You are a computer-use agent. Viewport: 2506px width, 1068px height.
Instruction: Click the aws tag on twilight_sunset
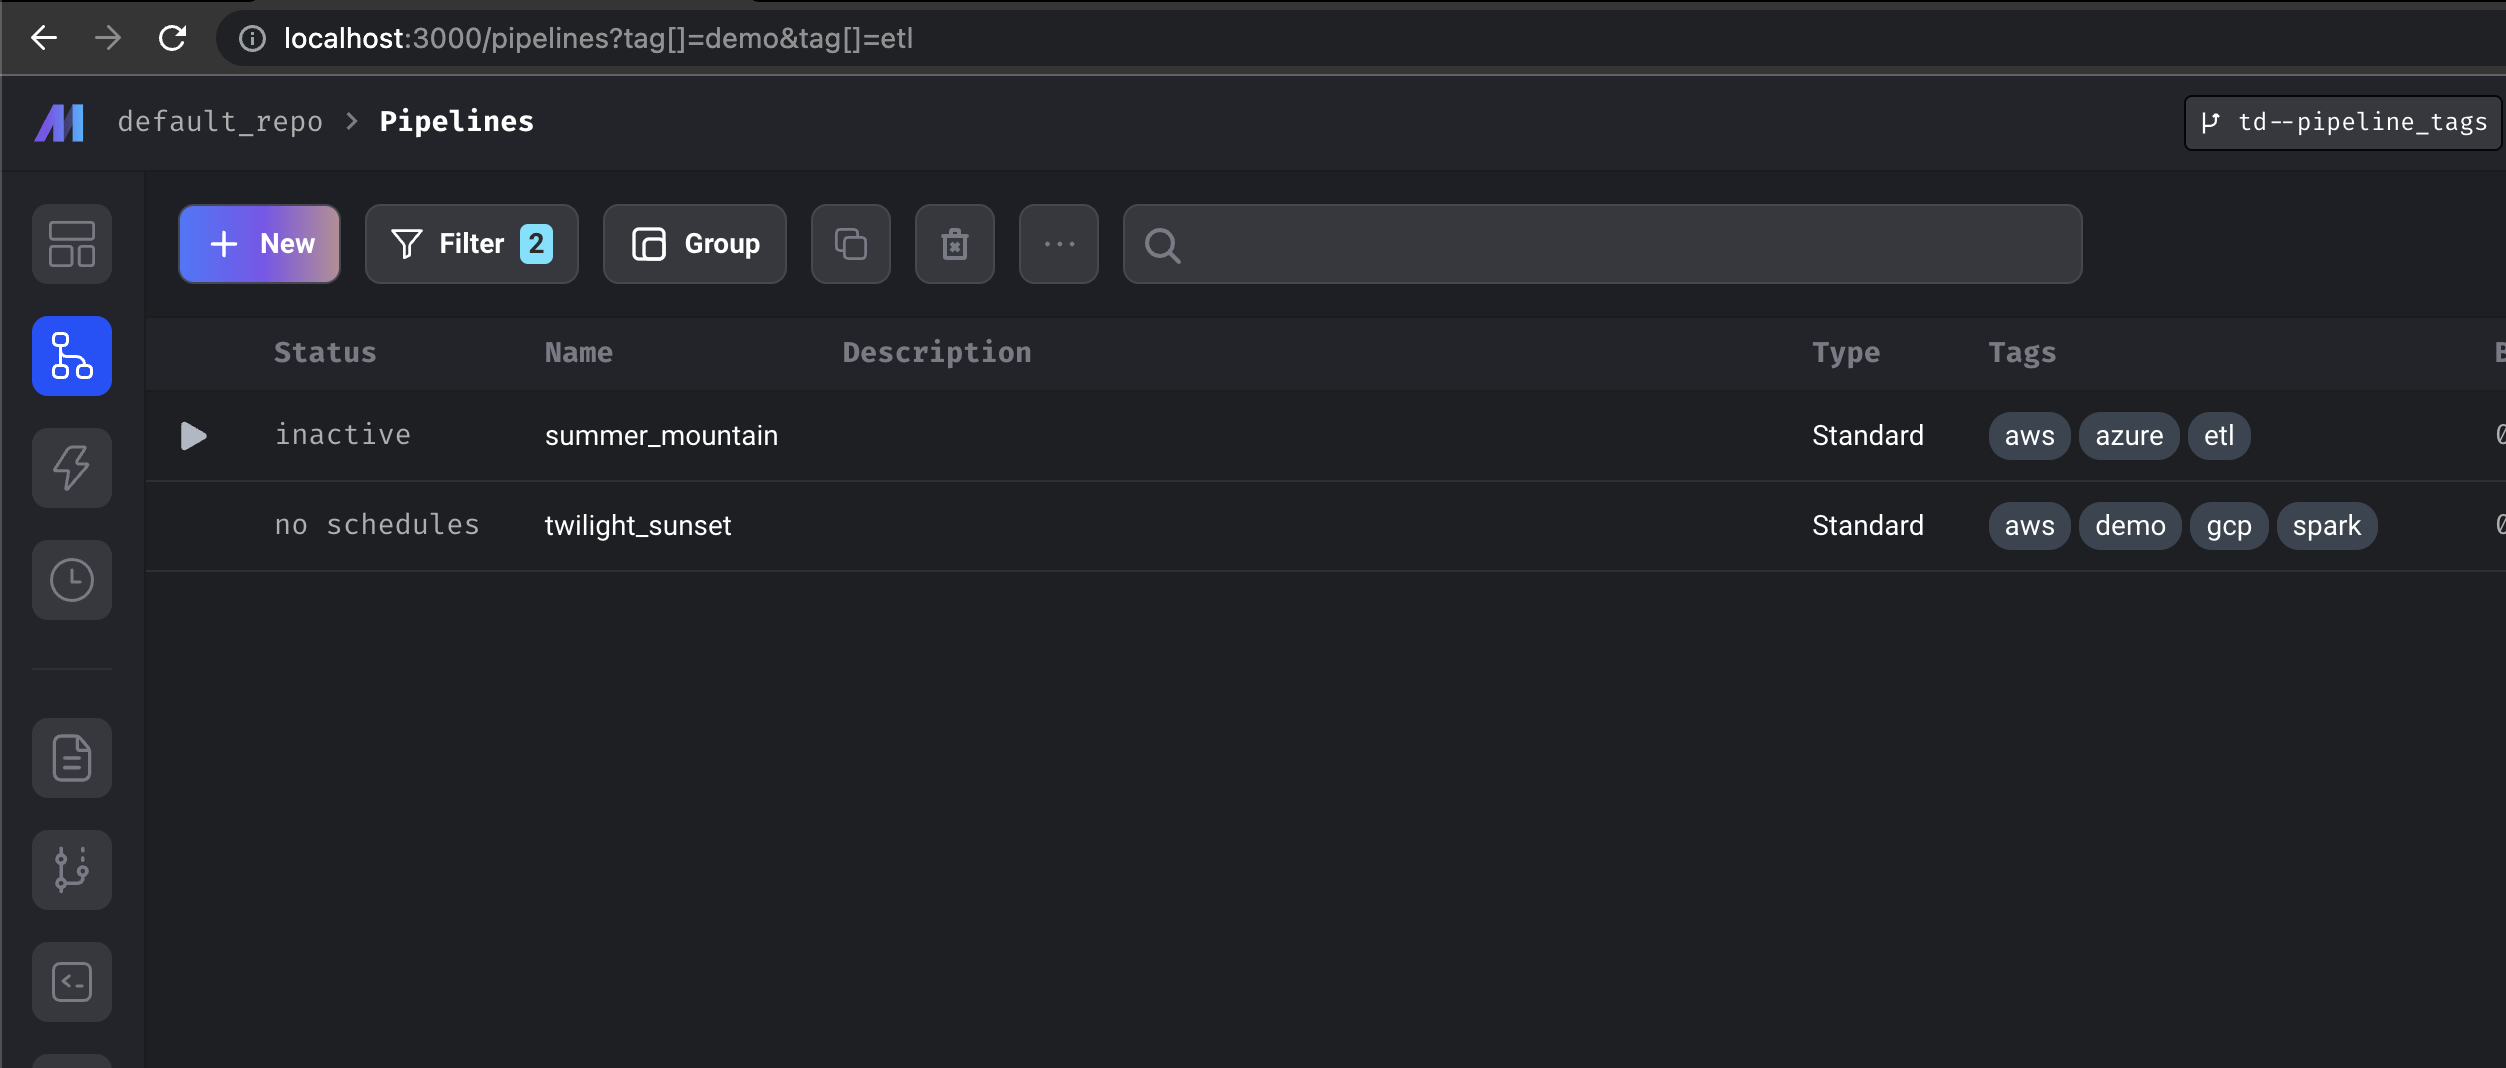2029,526
